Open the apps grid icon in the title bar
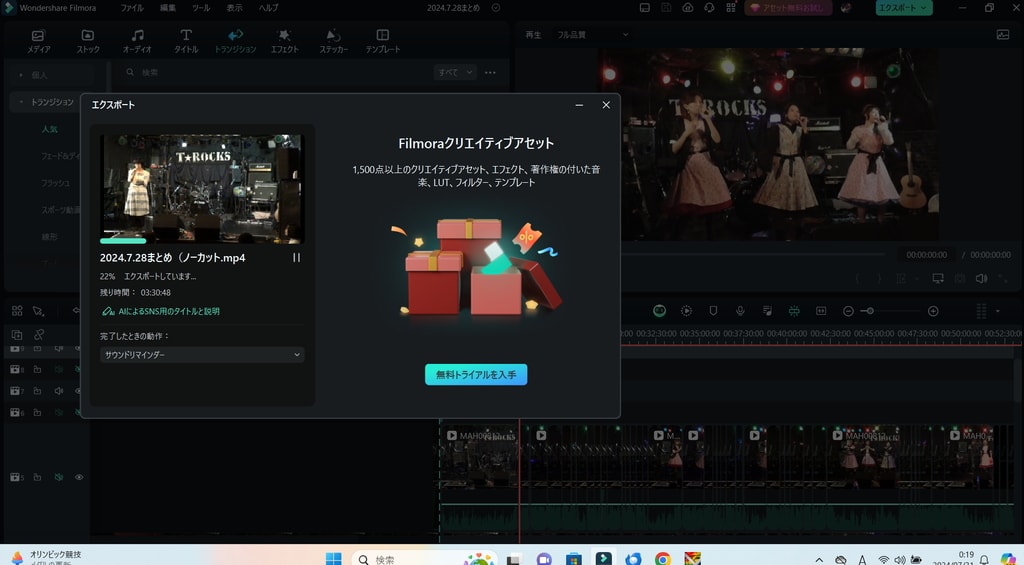Screen dimensions: 1024x565 [731, 8]
